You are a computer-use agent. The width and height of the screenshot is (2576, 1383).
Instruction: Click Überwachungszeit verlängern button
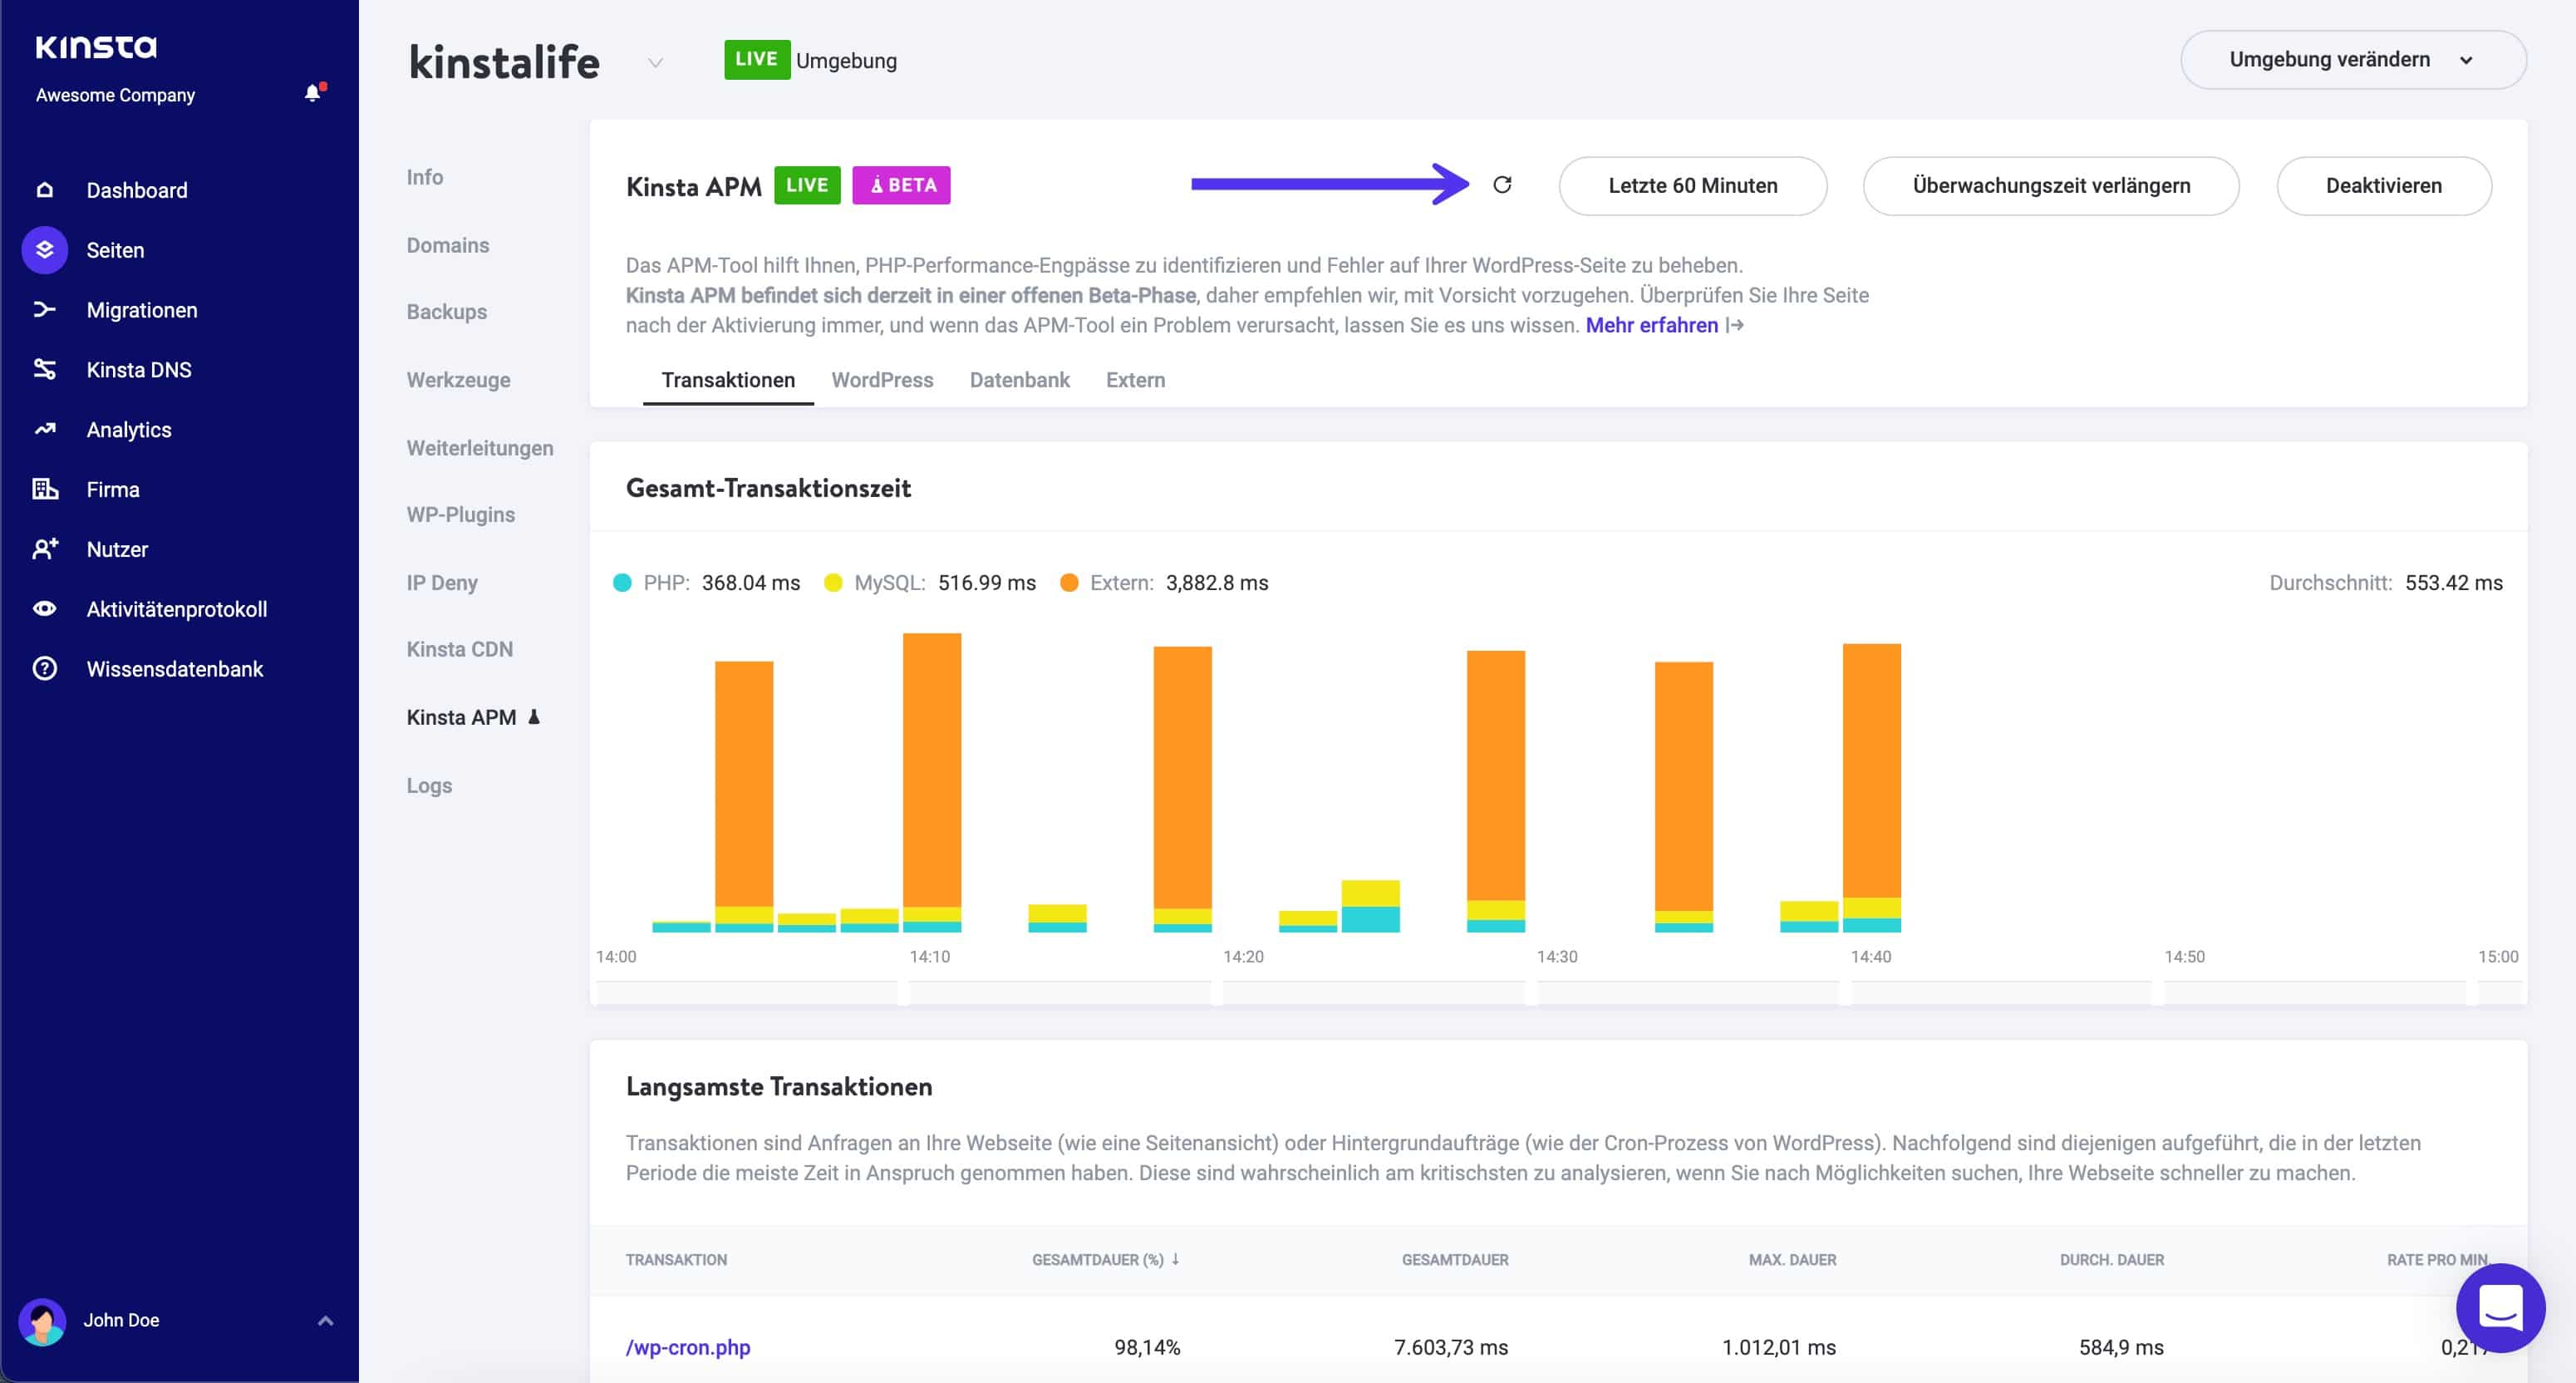2051,185
